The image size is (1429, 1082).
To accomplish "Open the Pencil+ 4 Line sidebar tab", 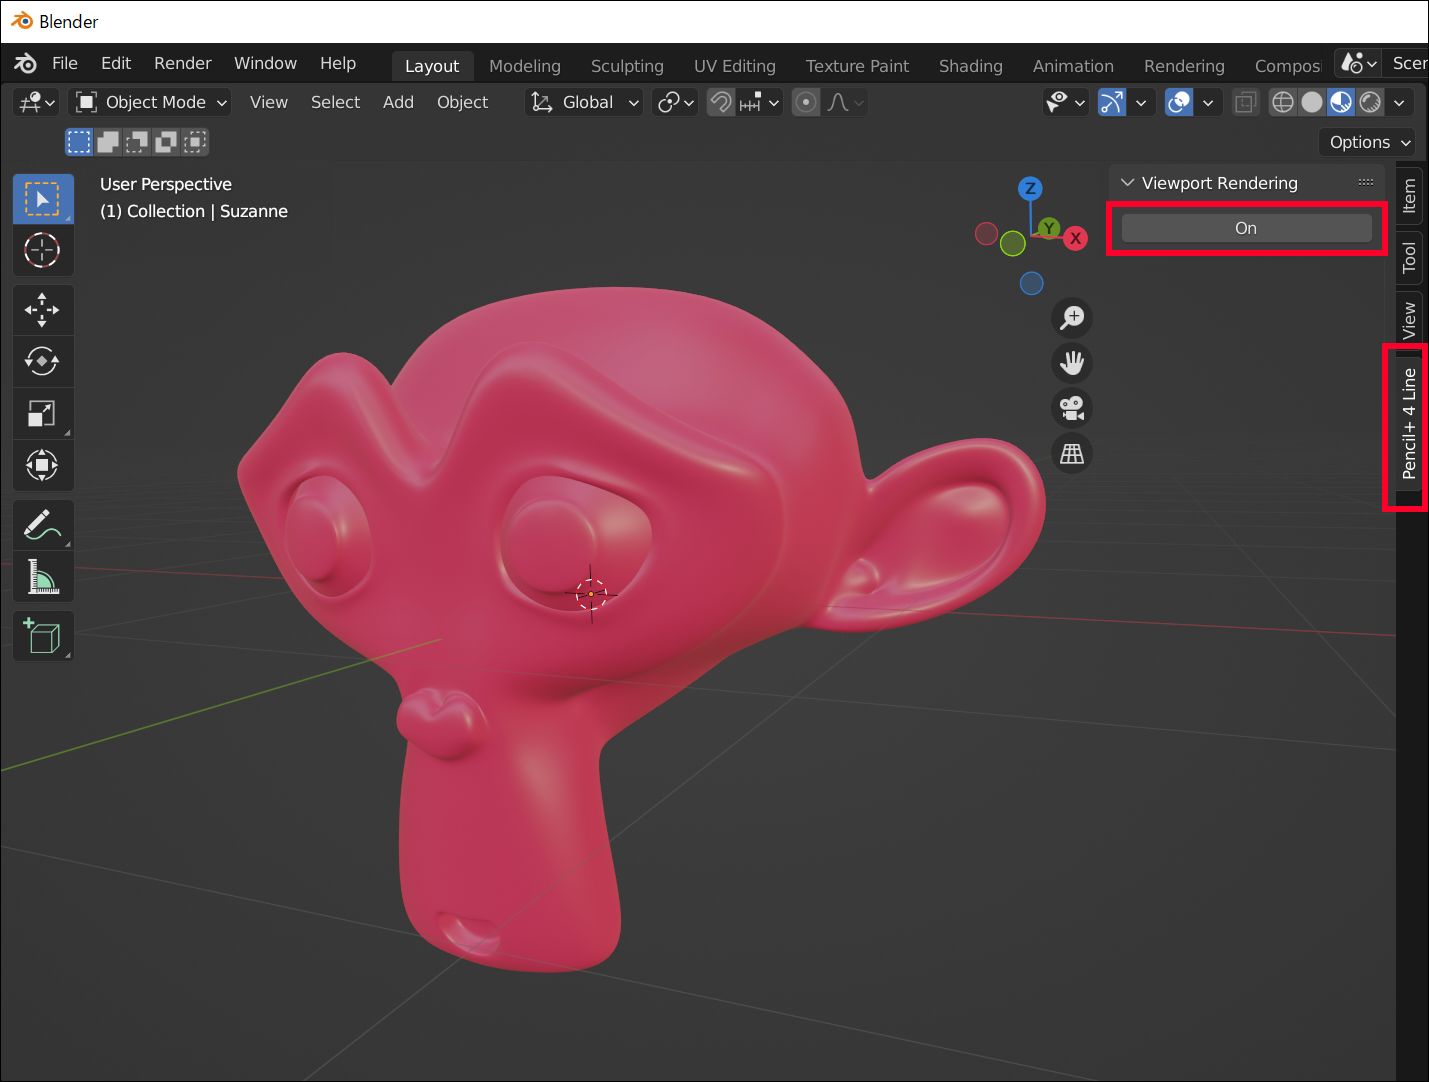I will pos(1409,424).
